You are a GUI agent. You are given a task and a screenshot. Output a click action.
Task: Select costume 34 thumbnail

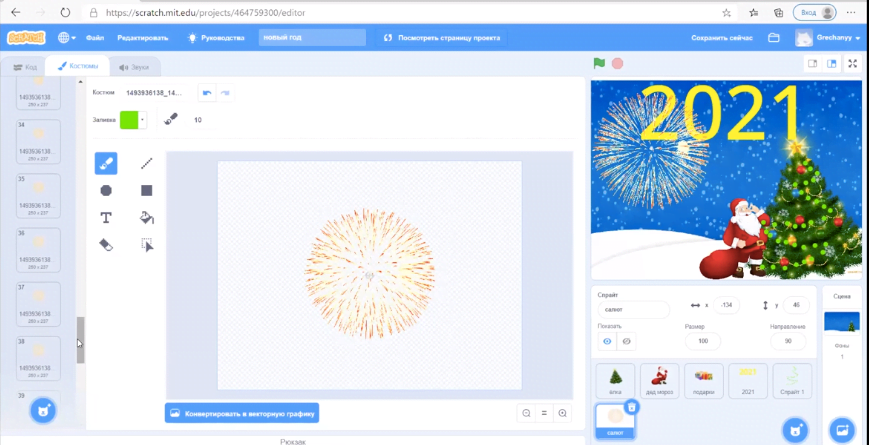(x=38, y=142)
